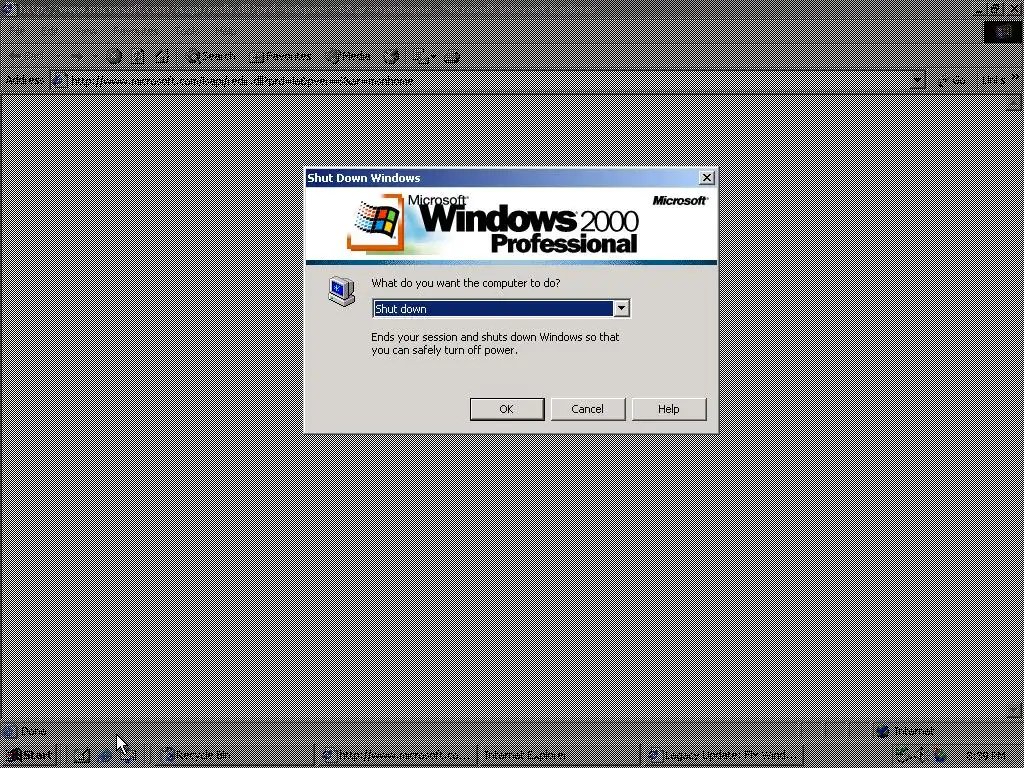The width and height of the screenshot is (1024, 768).
Task: Click the Refresh icon in IE toolbar
Action: click(138, 56)
